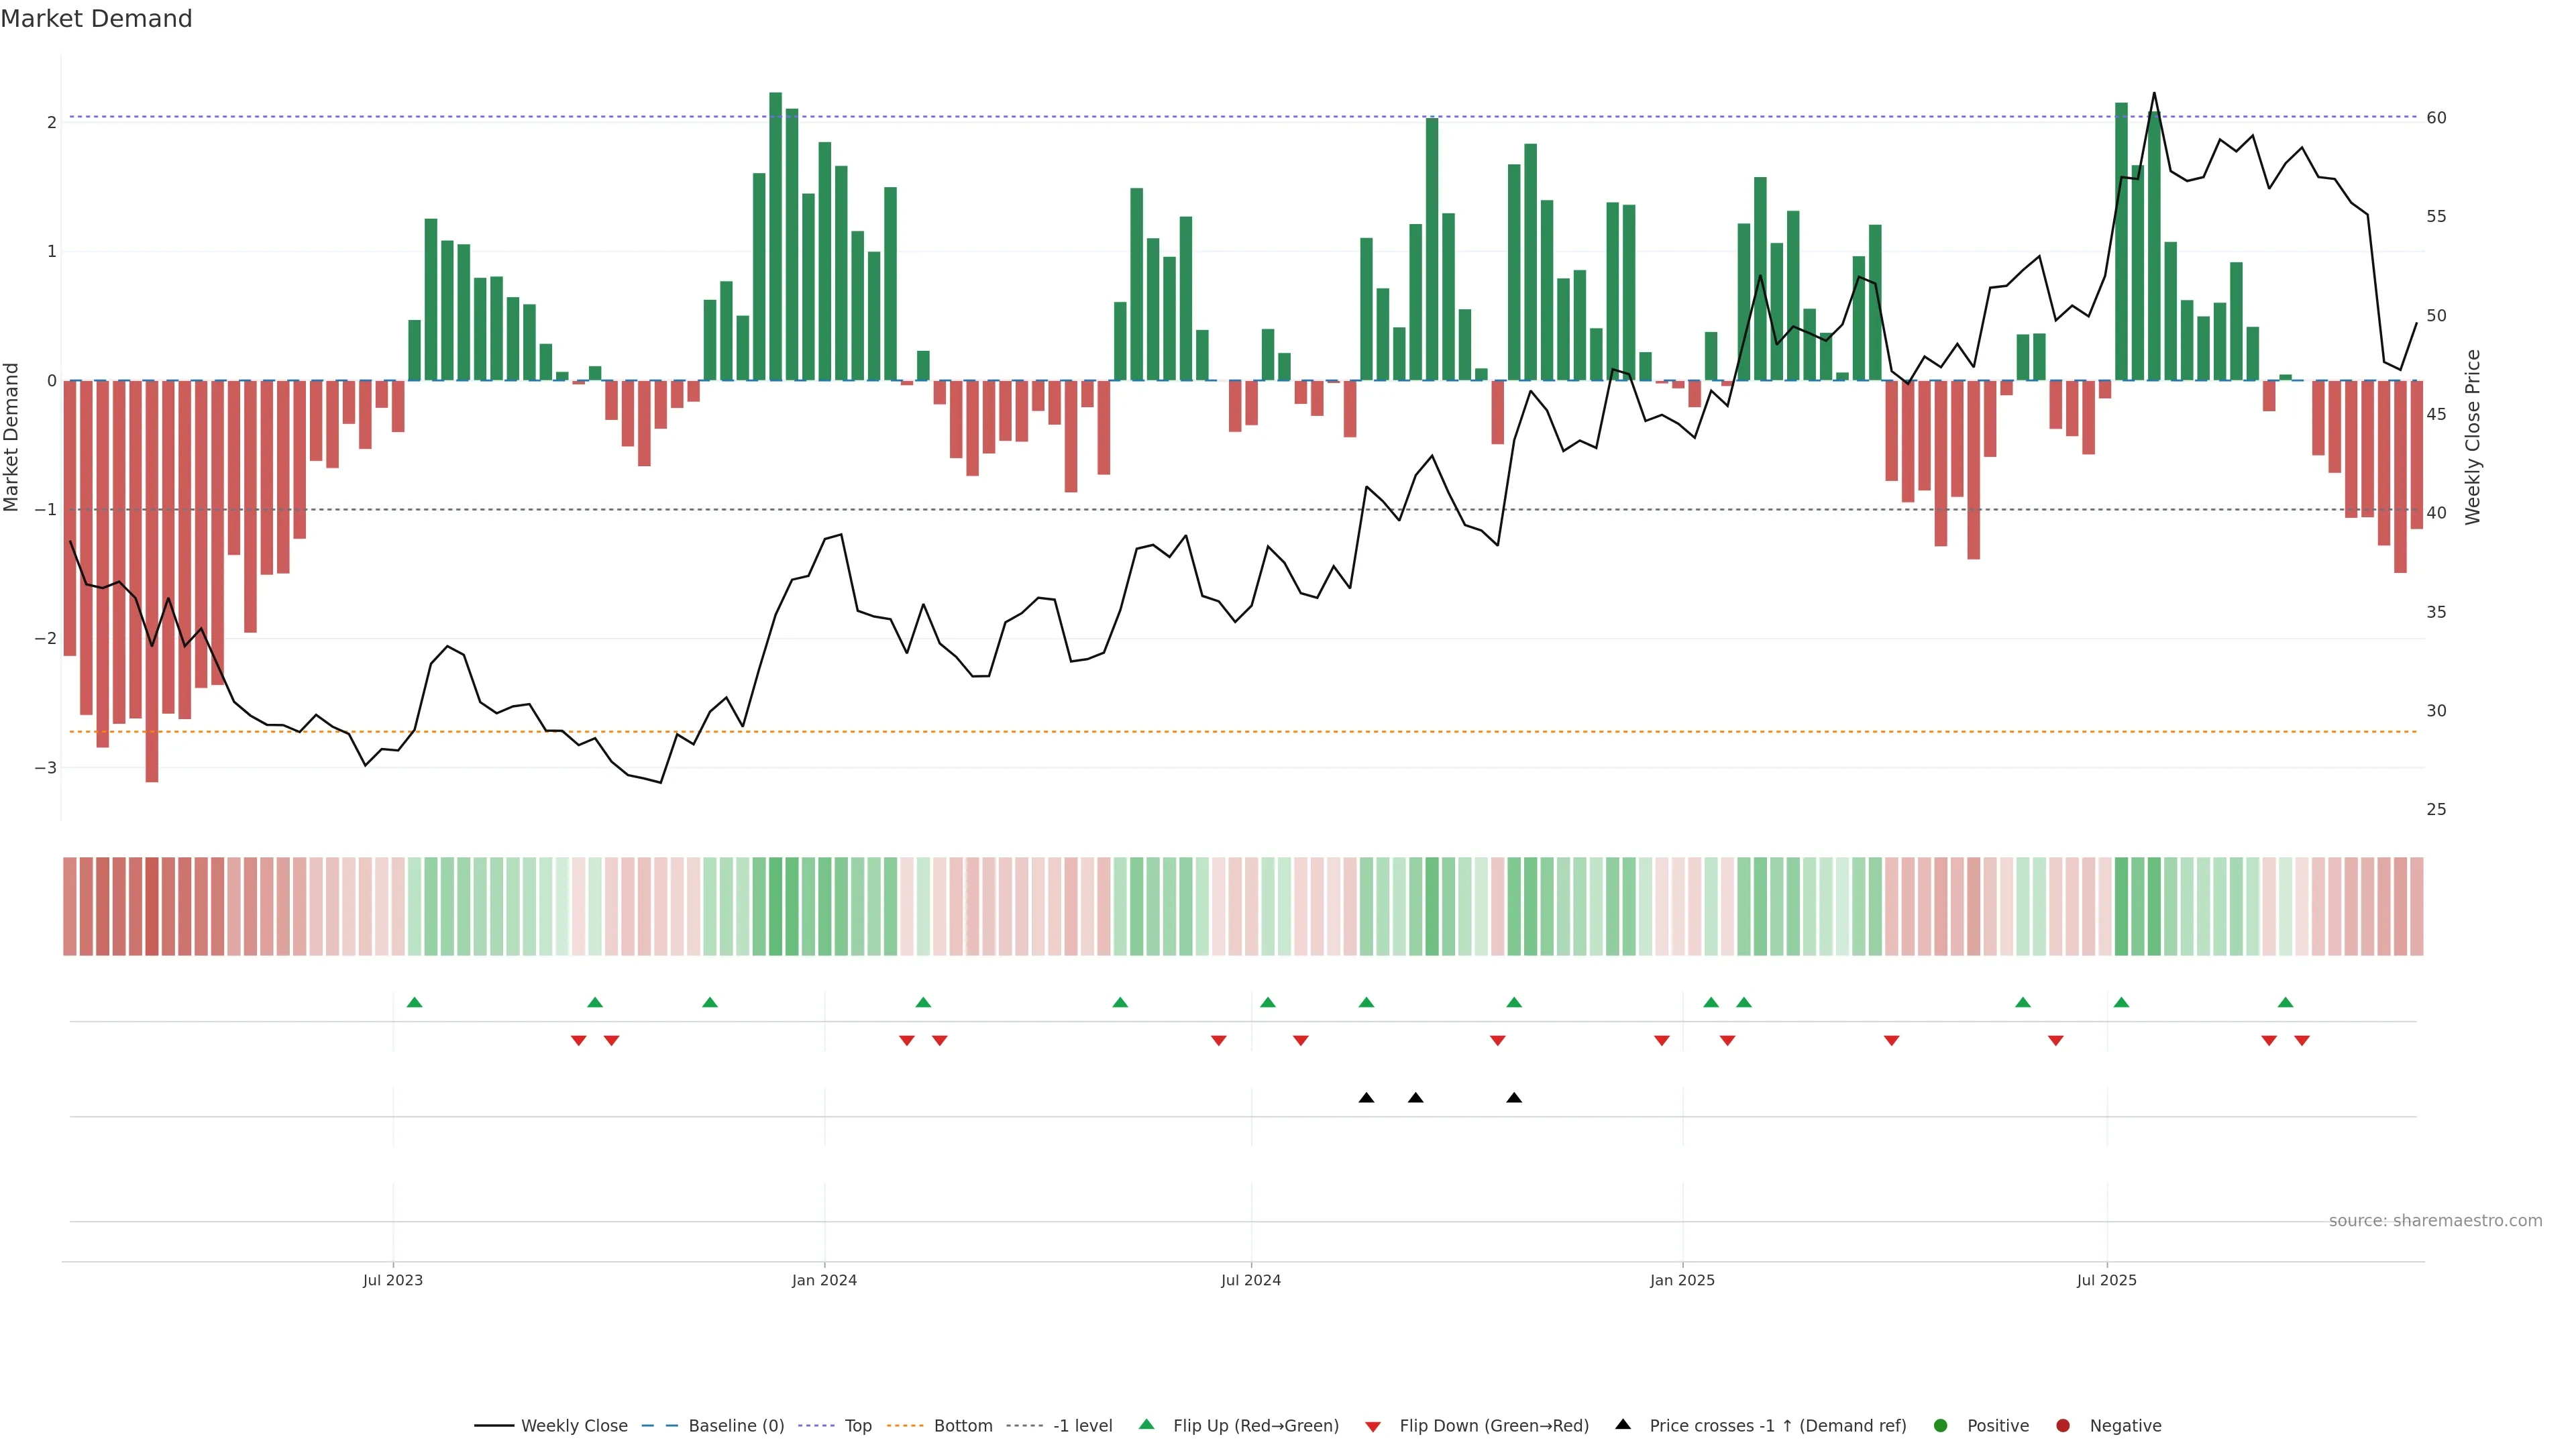Click the last red flip-down marker on the right
Viewport: 2576px width, 1449px height.
(2302, 1040)
